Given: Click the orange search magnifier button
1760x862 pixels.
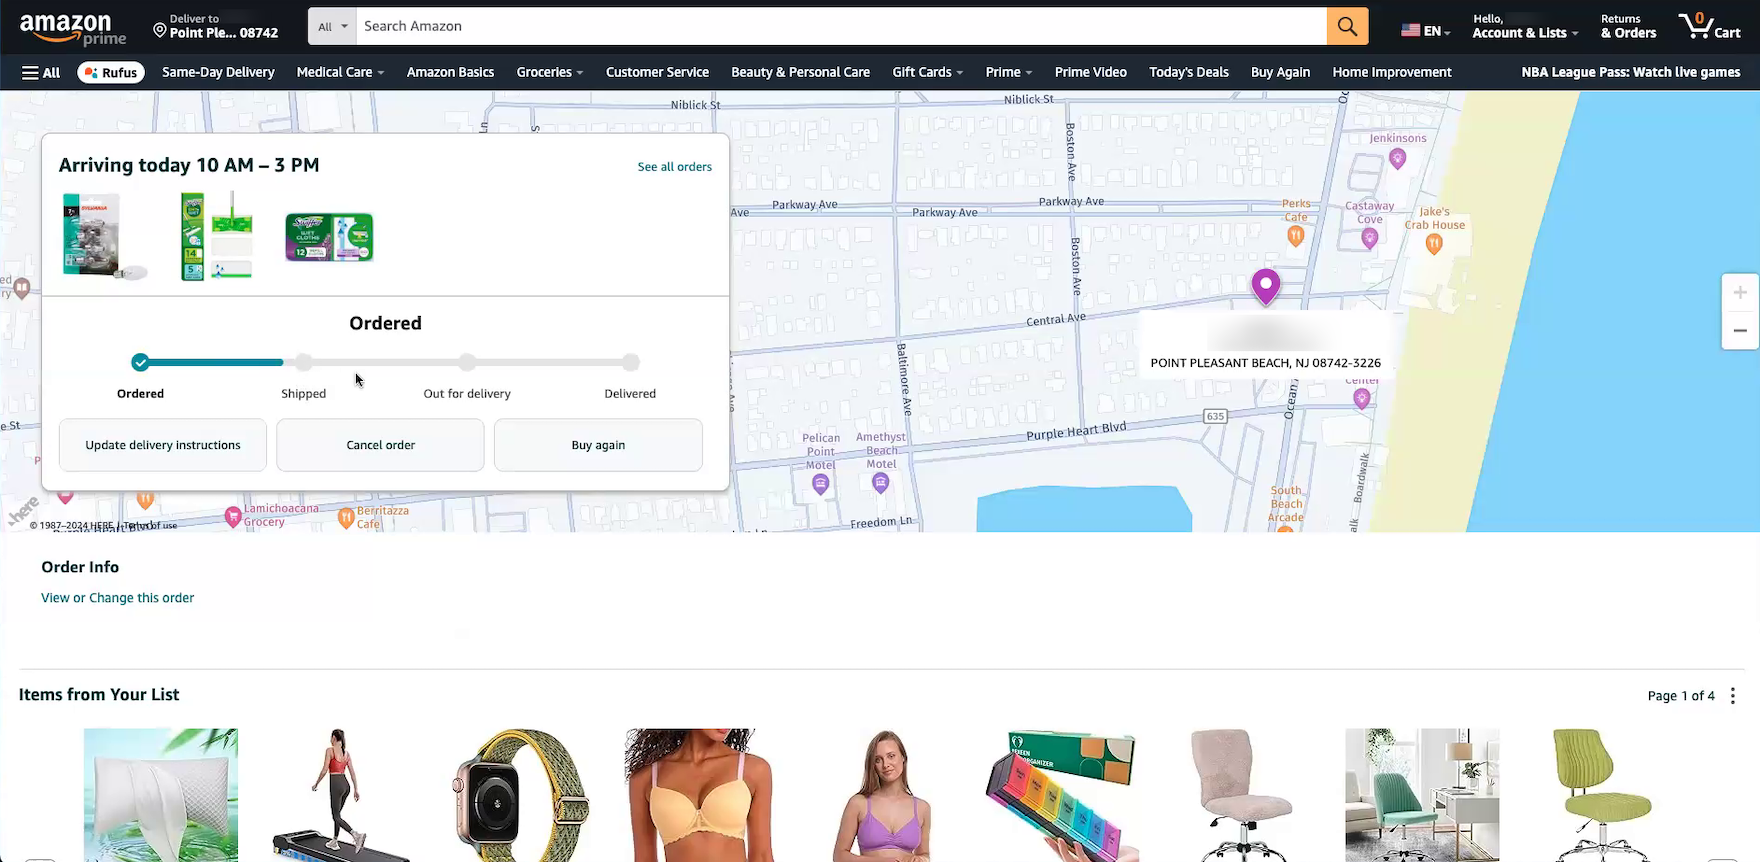Looking at the screenshot, I should pyautogui.click(x=1347, y=26).
